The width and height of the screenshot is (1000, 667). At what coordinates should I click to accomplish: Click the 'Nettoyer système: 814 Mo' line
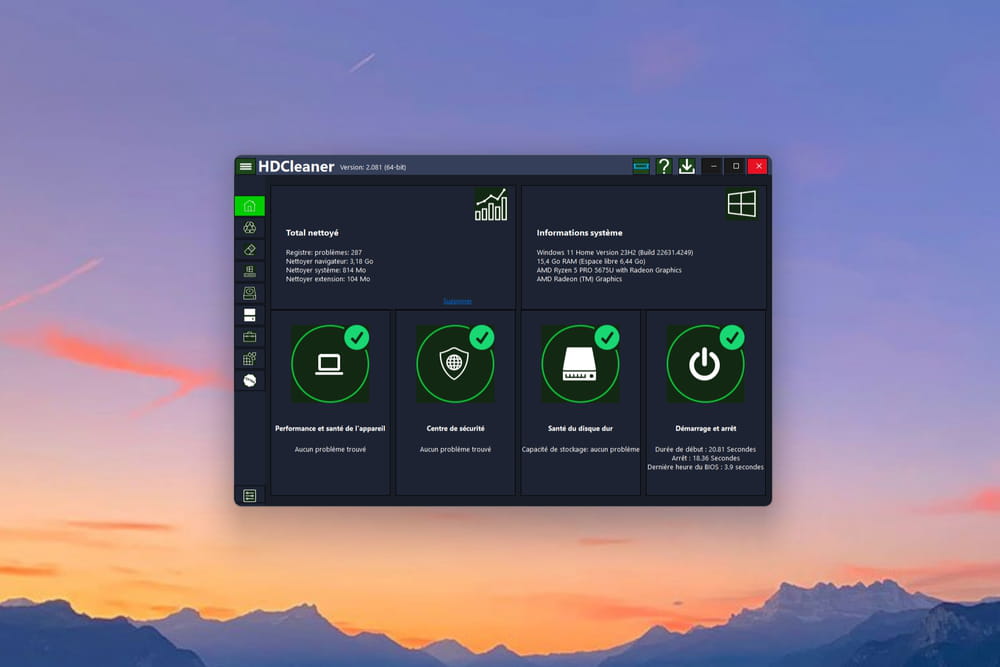pyautogui.click(x=325, y=270)
